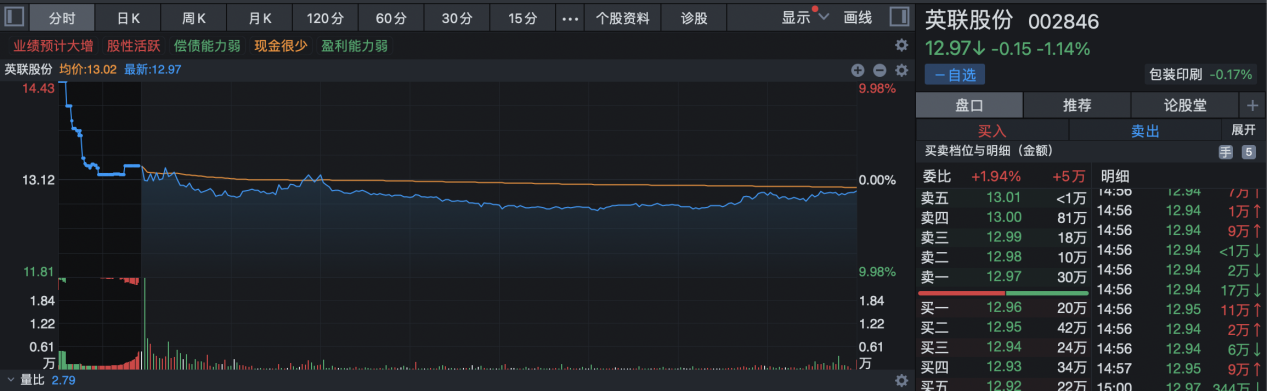This screenshot has width=1267, height=391.
Task: Expand order book with 展开
Action: (x=1242, y=131)
